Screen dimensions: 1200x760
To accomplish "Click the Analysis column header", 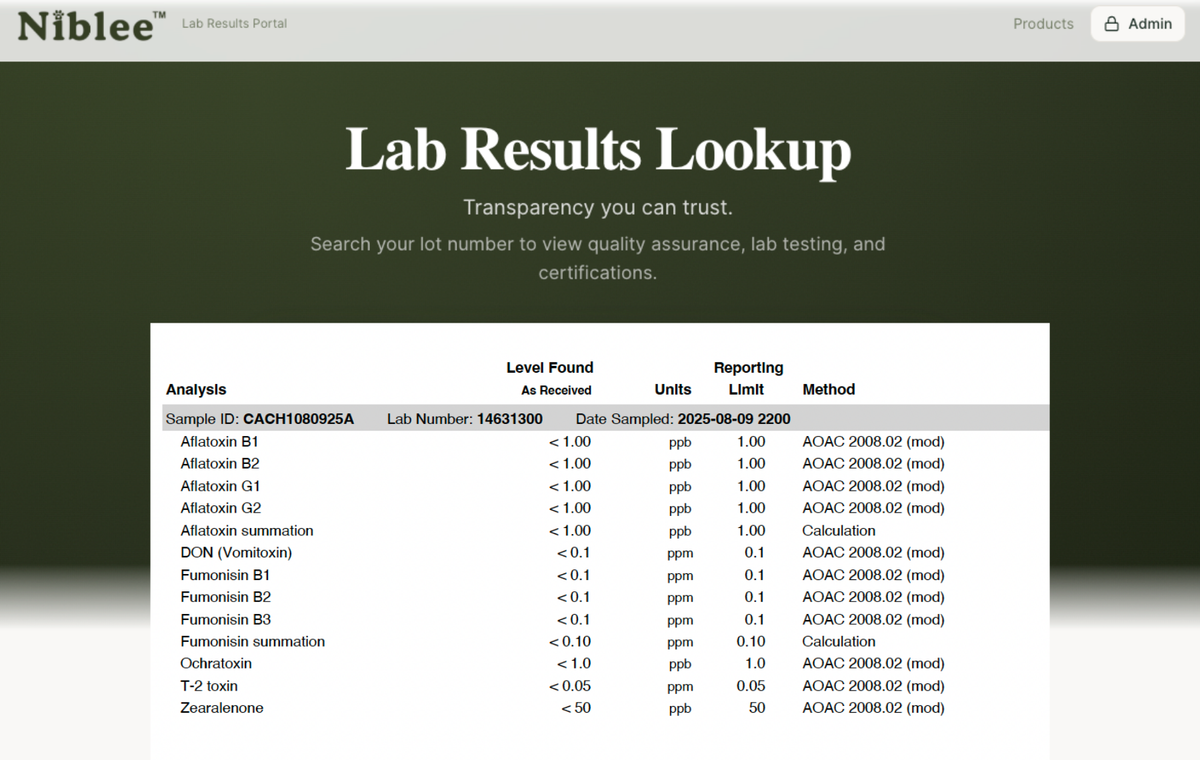I will coord(196,390).
